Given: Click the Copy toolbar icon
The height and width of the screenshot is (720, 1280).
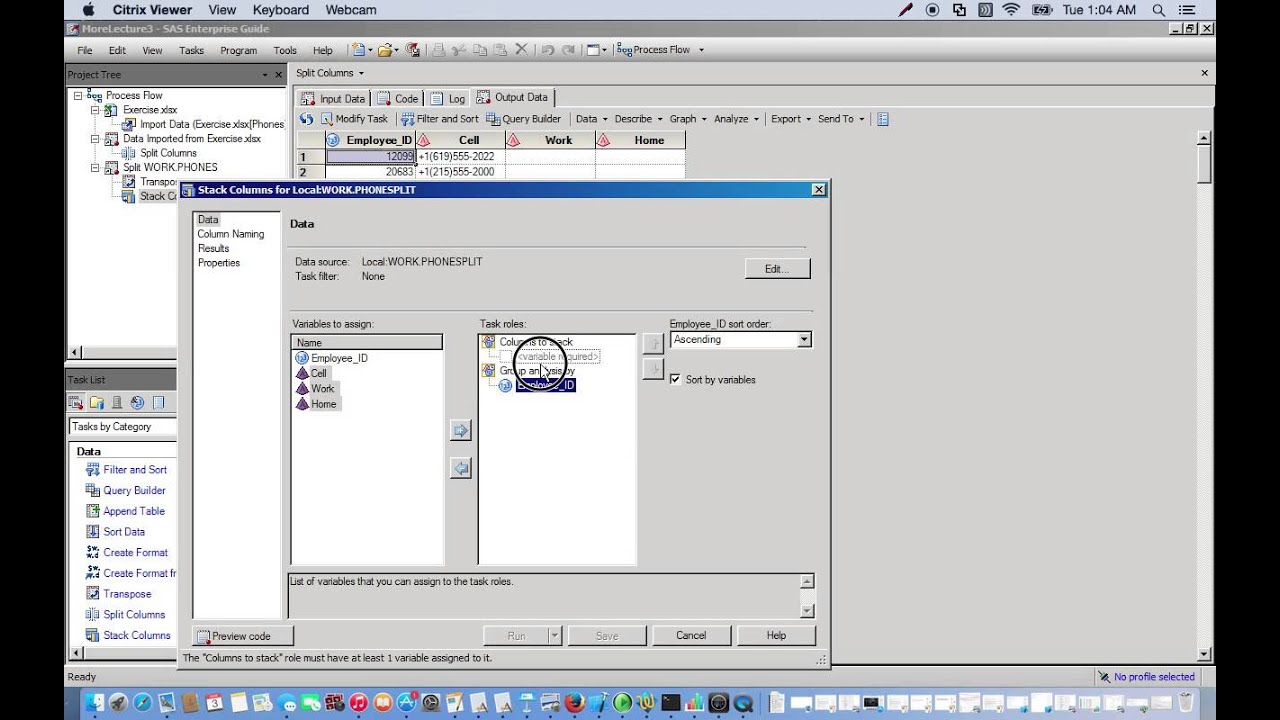Looking at the screenshot, I should click(x=480, y=50).
